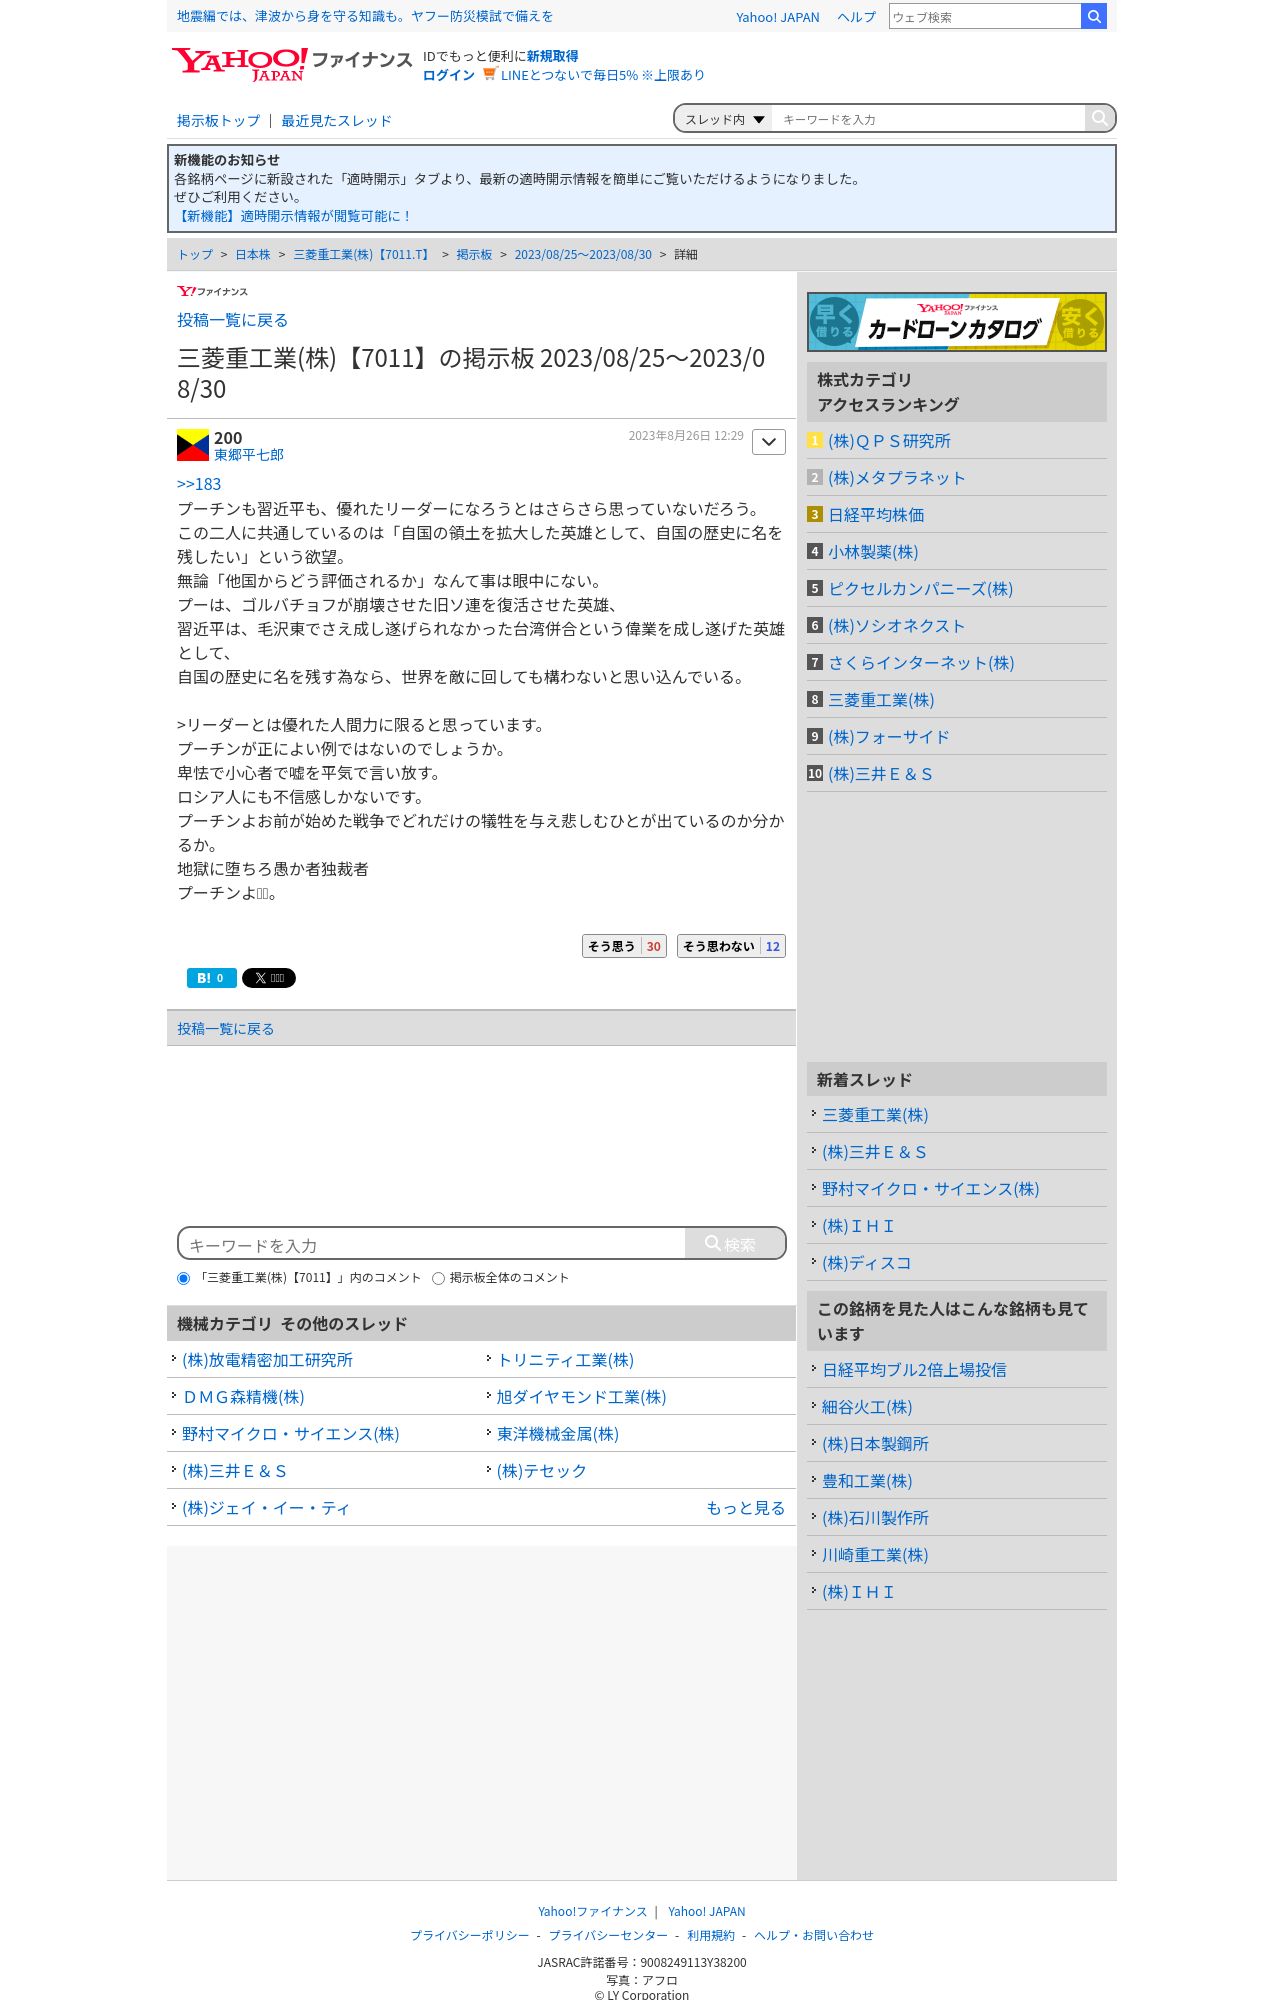The width and height of the screenshot is (1284, 2000).
Task: Open 最近見たスレッド
Action: [x=336, y=121]
